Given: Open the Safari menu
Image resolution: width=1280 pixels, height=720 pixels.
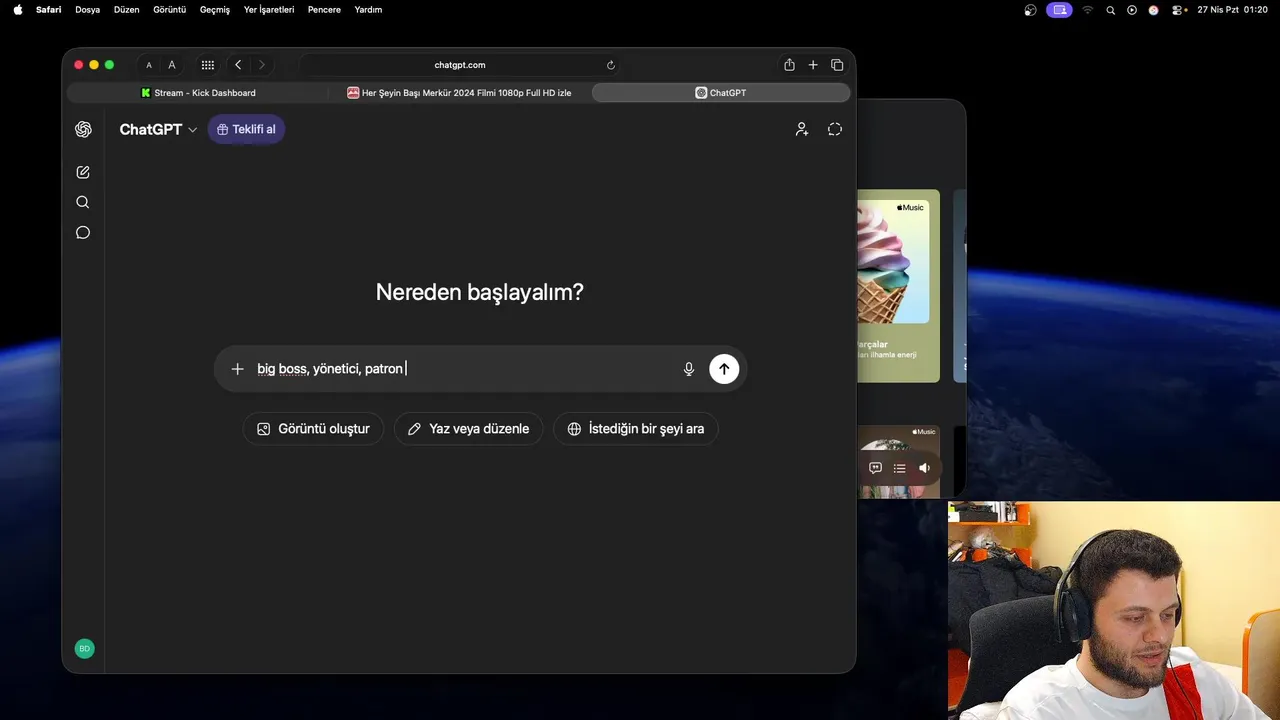Looking at the screenshot, I should point(48,10).
